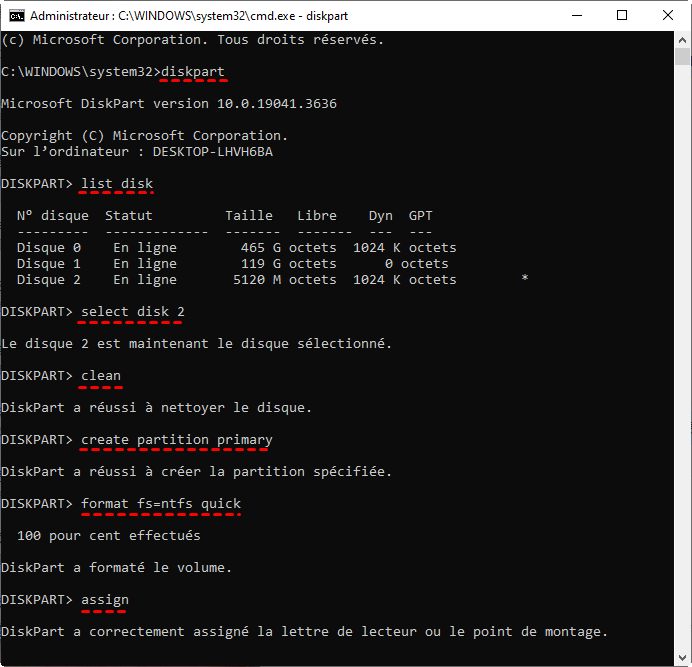Click the 'Libre' column header
This screenshot has height=667, width=692.
317,216
